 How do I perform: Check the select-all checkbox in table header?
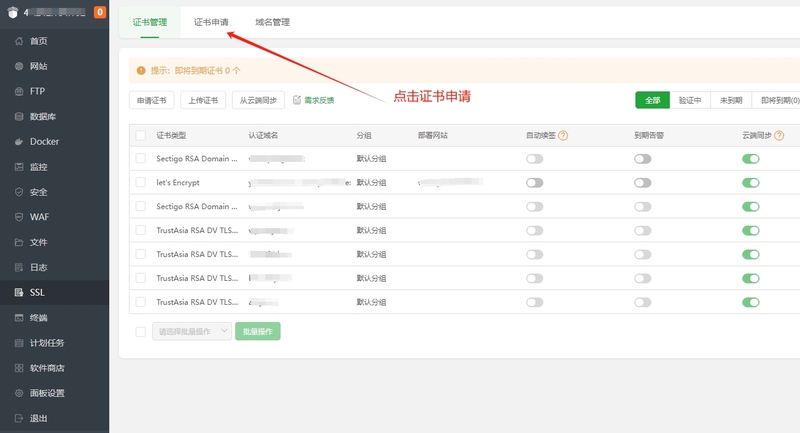(x=140, y=135)
